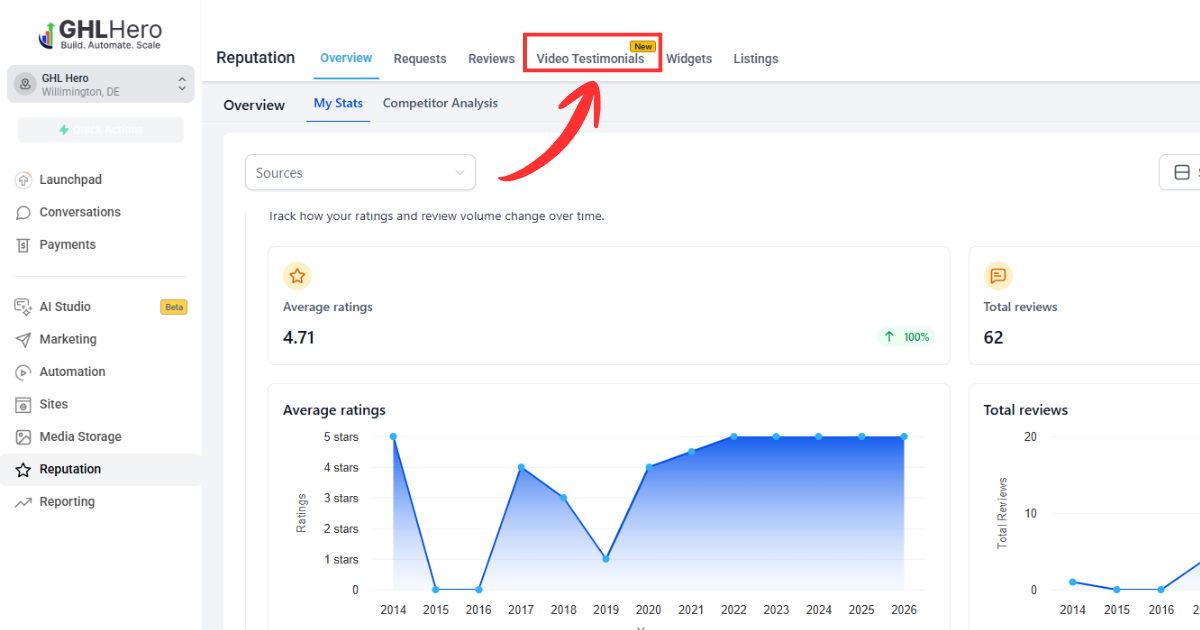Click the "Willimington, DE" location text
The image size is (1200, 630).
tap(81, 92)
